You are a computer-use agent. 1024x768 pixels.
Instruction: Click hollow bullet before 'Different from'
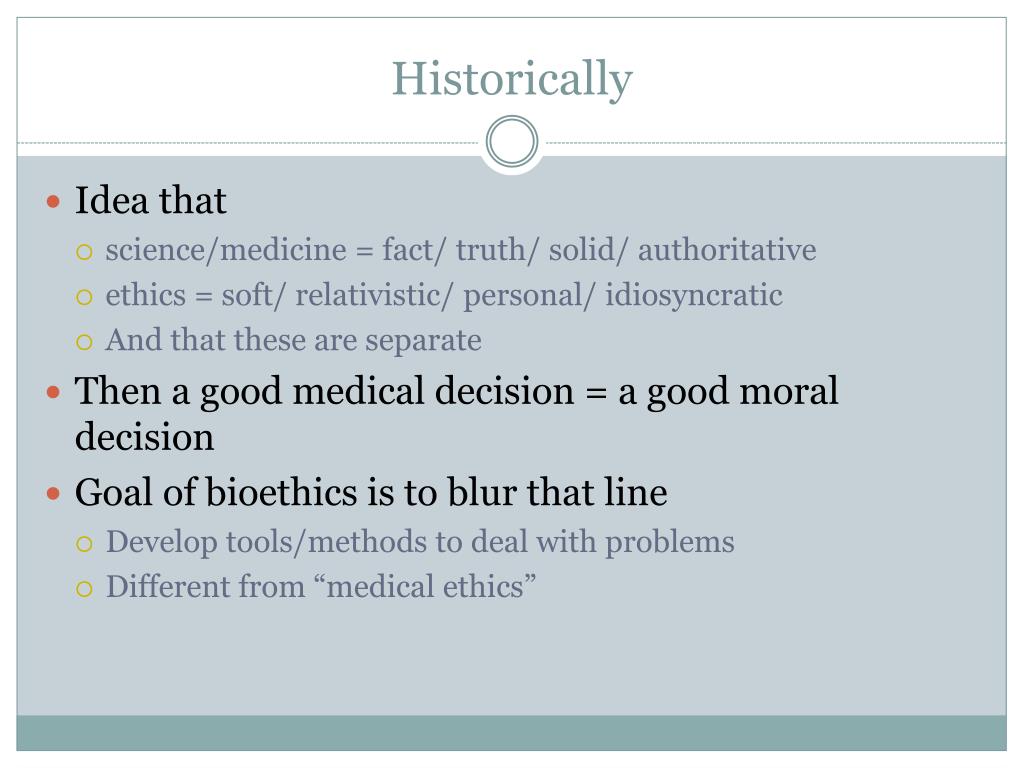tap(84, 589)
